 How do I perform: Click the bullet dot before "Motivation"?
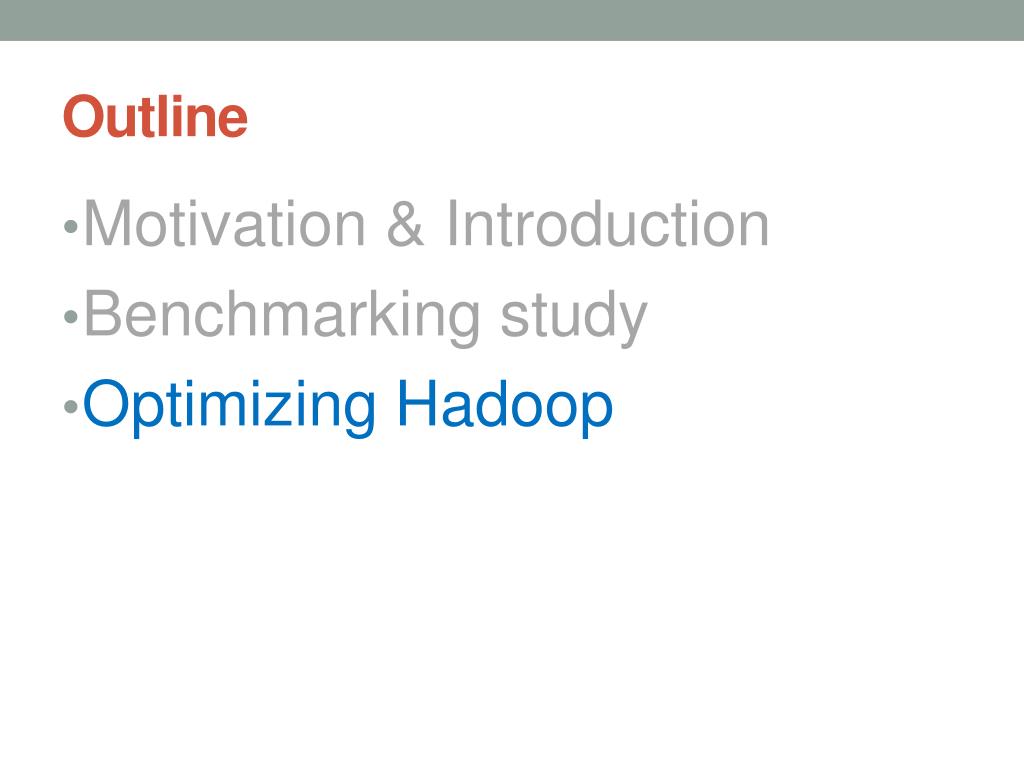[x=71, y=227]
